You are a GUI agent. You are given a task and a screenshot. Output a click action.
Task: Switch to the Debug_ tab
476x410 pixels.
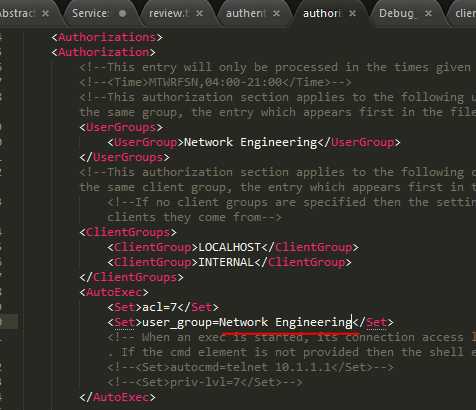tap(397, 13)
